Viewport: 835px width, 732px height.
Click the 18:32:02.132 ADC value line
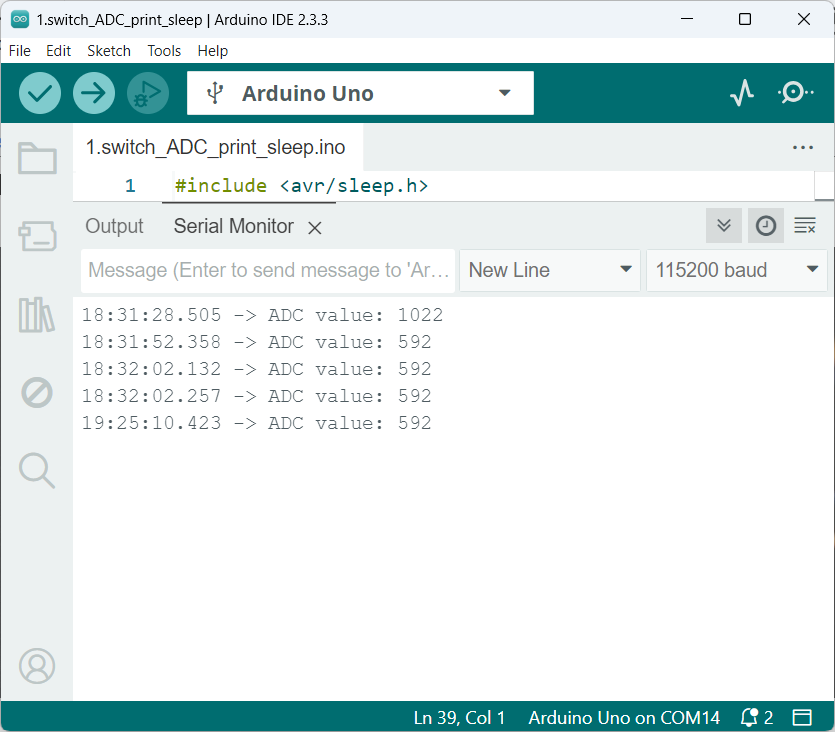coord(256,369)
